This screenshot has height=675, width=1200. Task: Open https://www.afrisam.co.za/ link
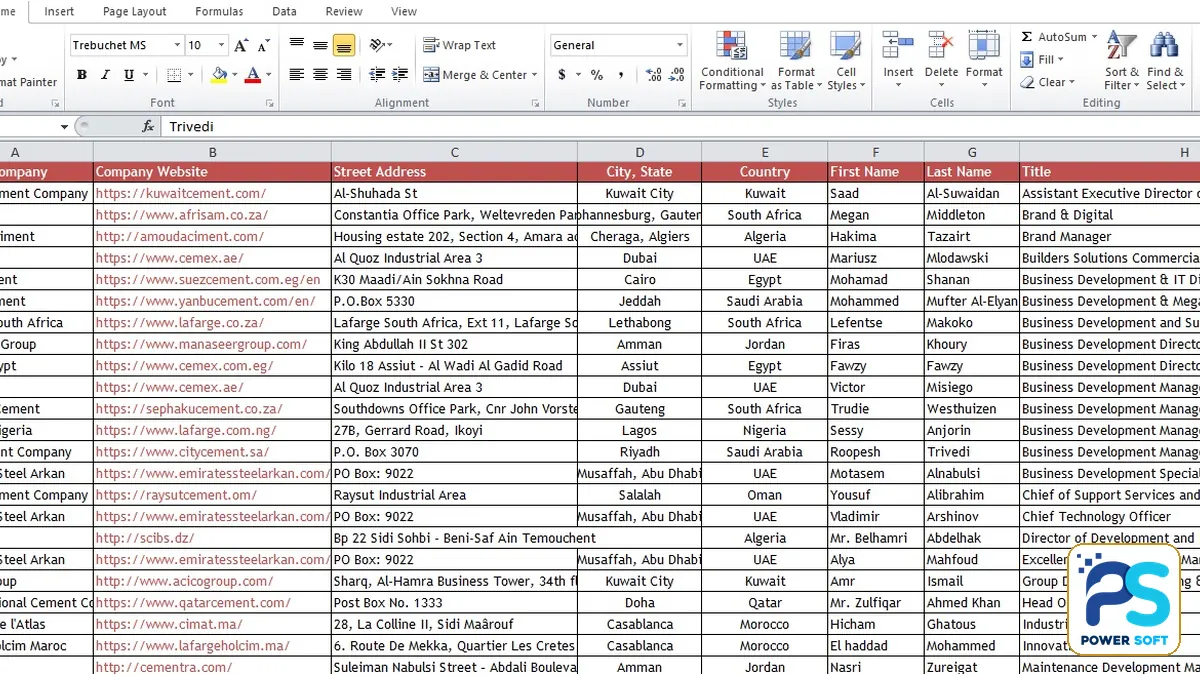tap(182, 215)
